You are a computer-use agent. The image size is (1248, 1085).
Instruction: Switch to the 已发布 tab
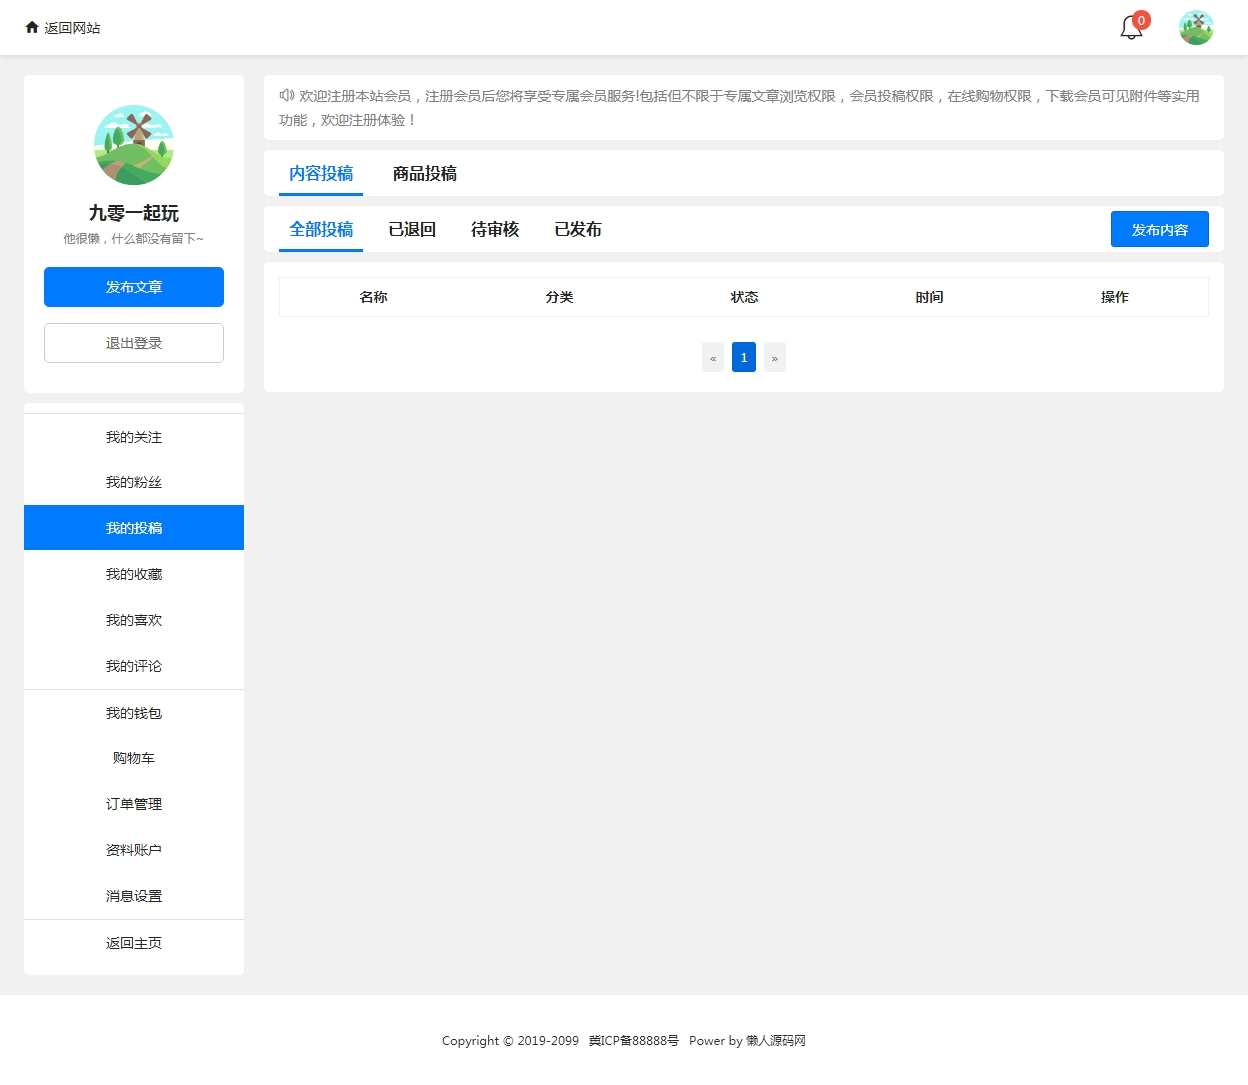click(x=577, y=229)
